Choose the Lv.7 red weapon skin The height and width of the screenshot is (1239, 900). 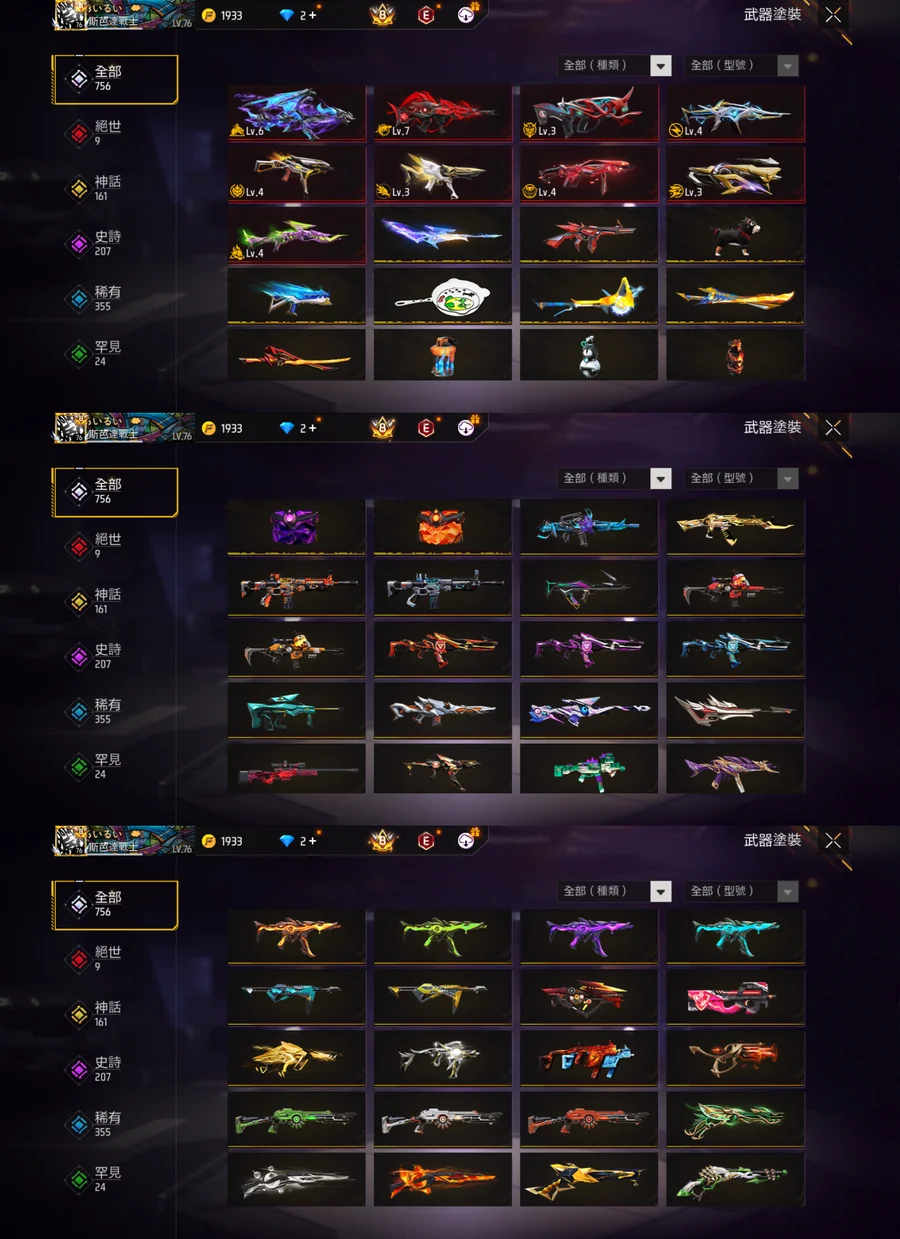pyautogui.click(x=443, y=112)
